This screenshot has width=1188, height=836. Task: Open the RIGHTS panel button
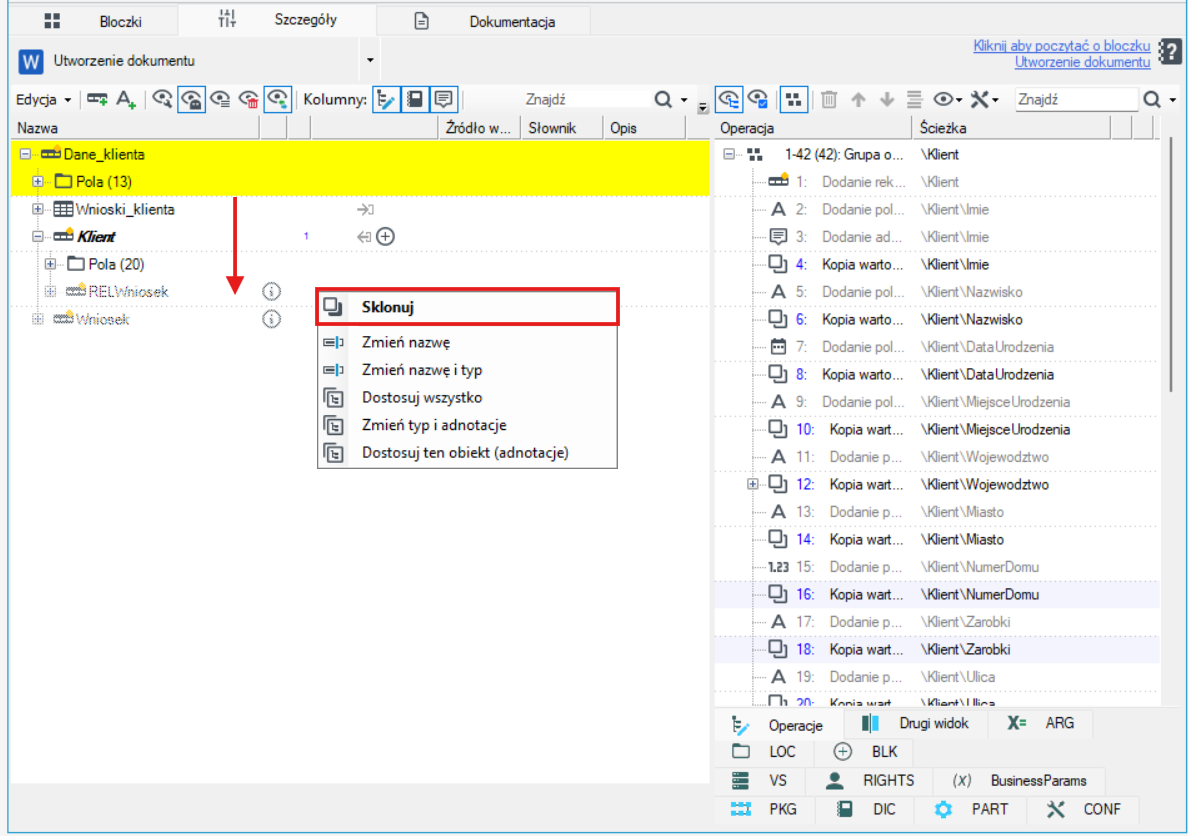click(x=870, y=781)
